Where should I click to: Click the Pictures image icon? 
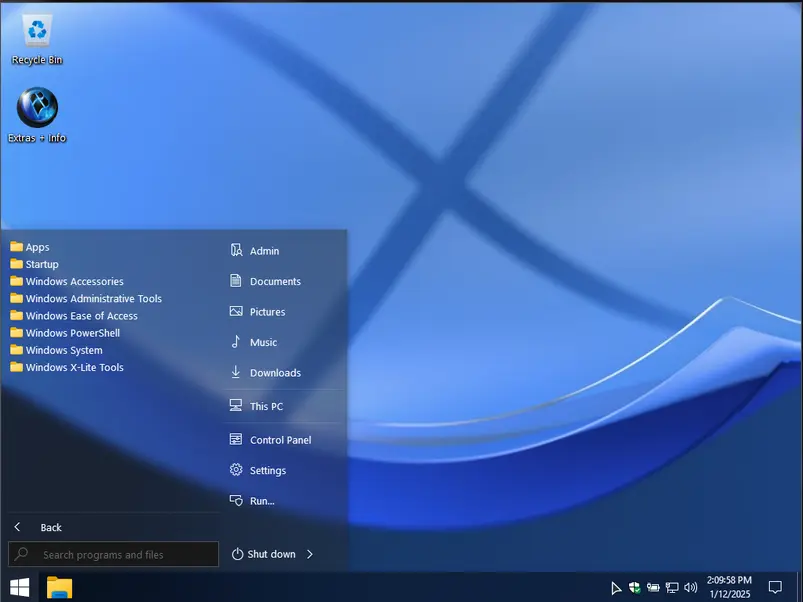[236, 311]
